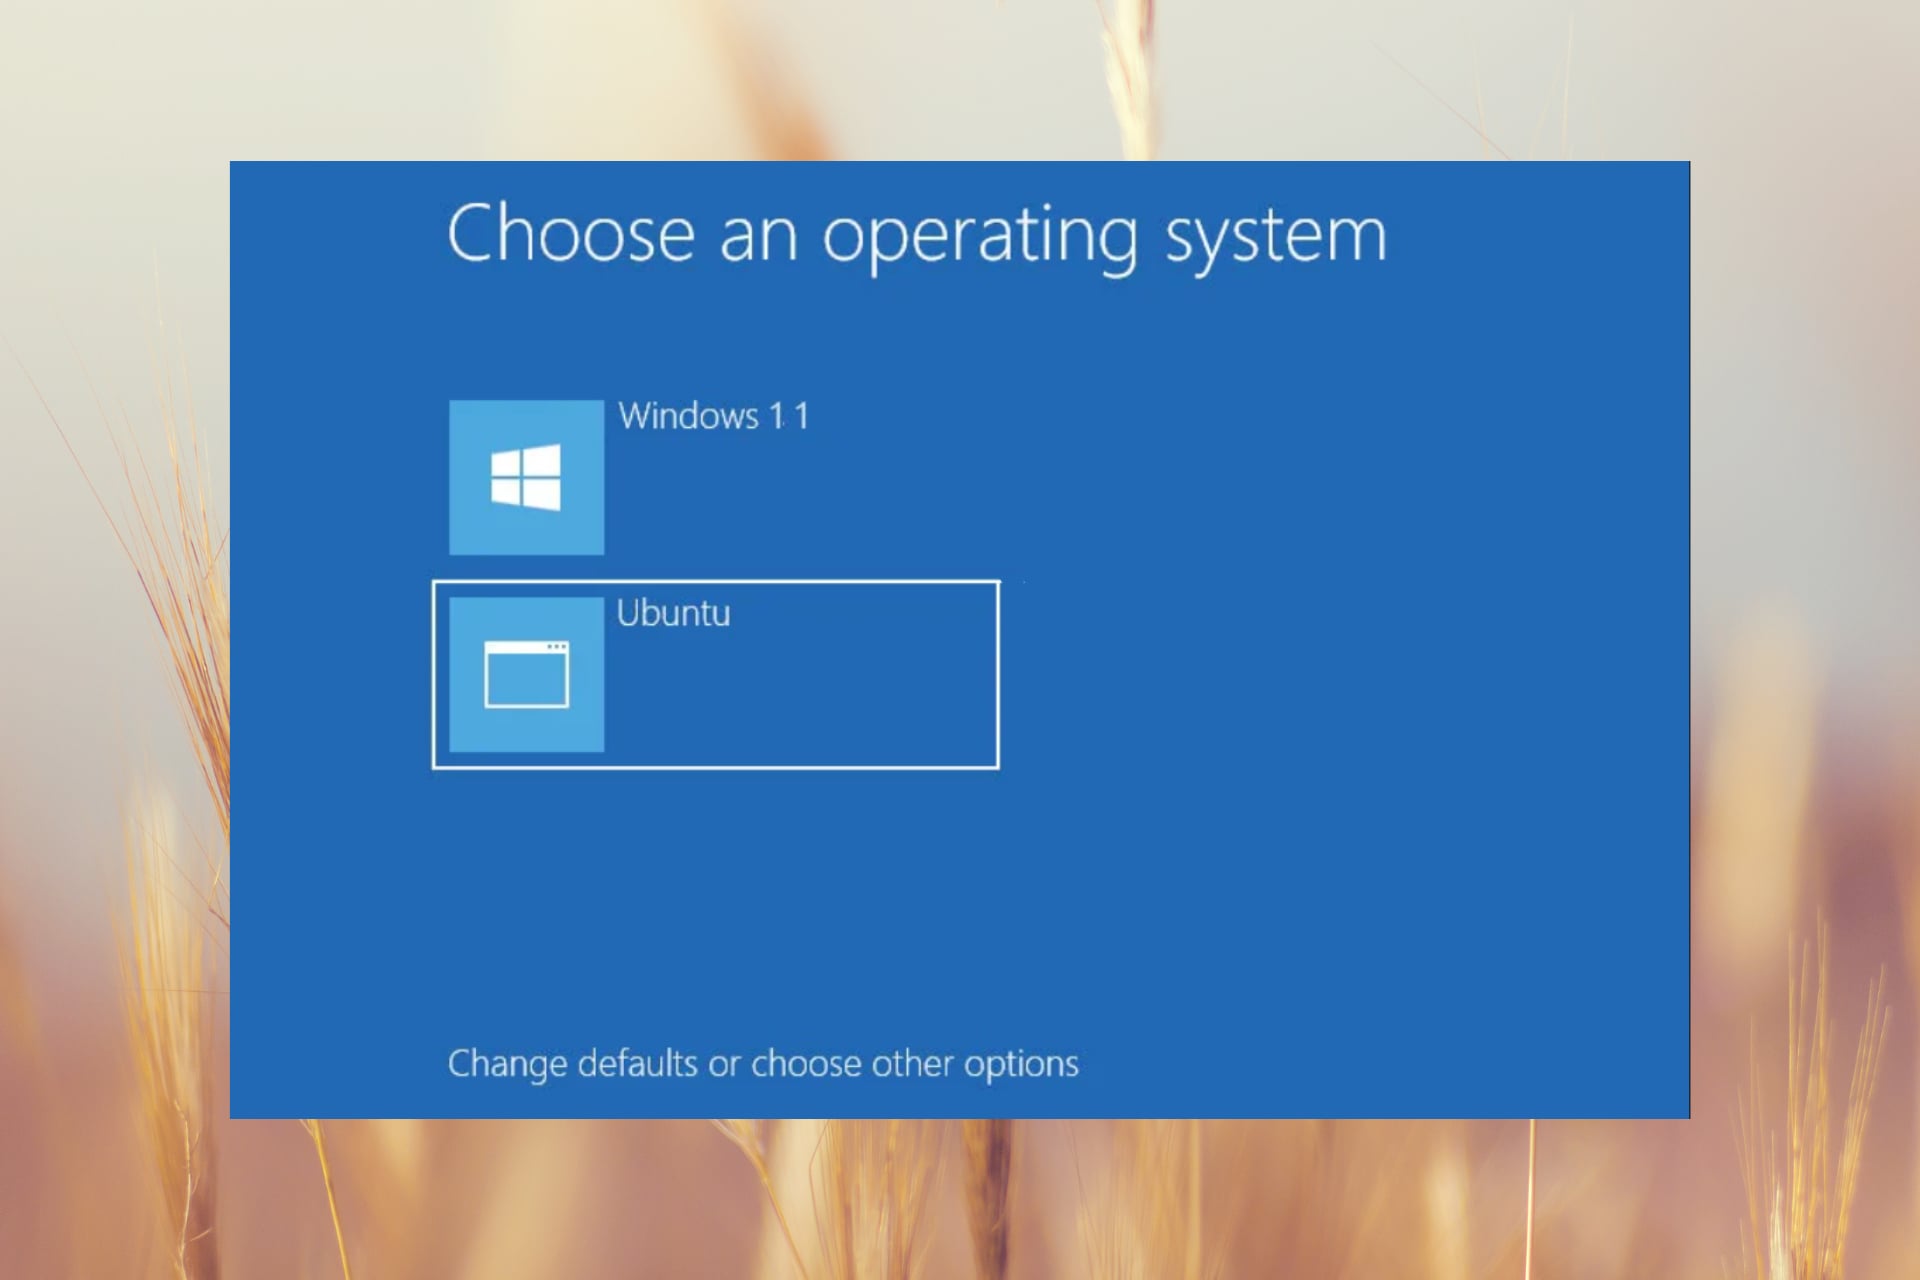Viewport: 1920px width, 1280px height.
Task: Click the Choose an operating system heading
Action: click(917, 233)
